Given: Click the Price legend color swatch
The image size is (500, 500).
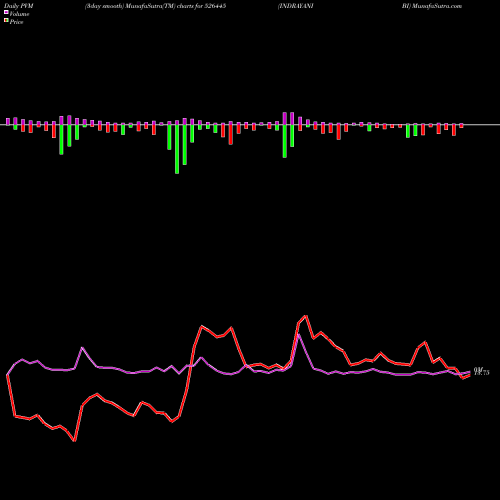Looking at the screenshot, I should click(6, 21).
